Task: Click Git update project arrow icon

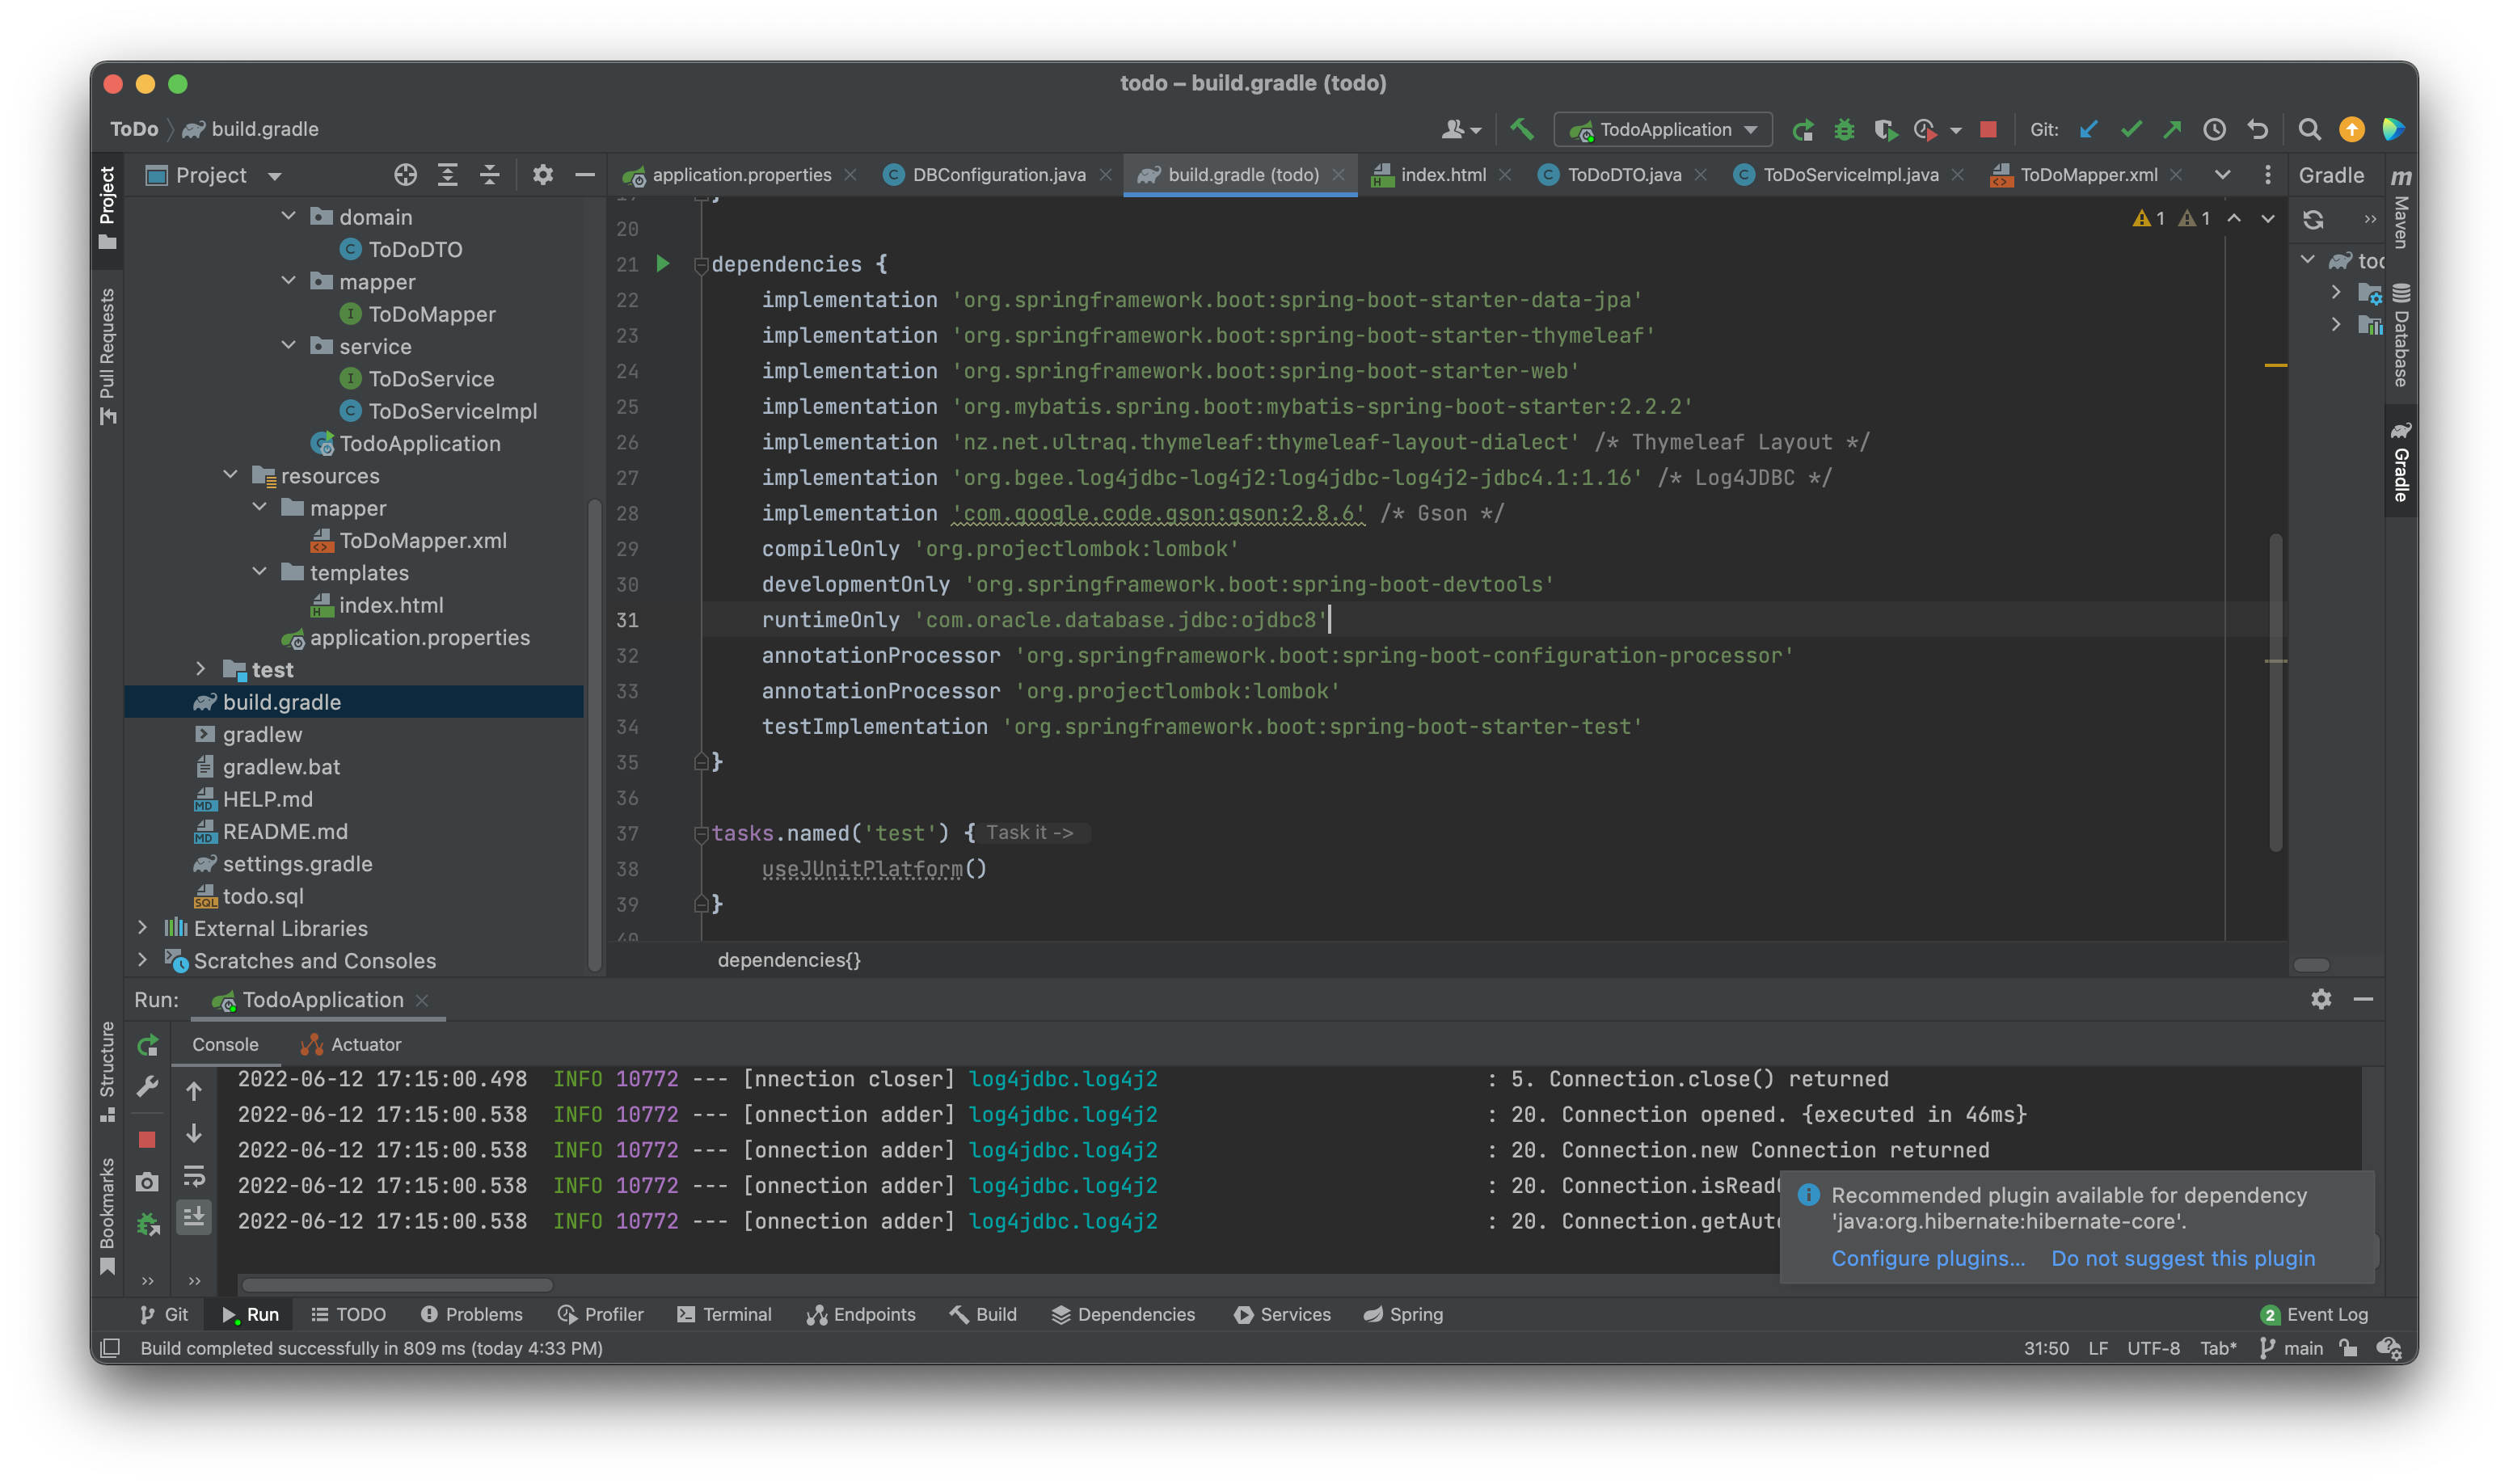Action: pos(2088,130)
